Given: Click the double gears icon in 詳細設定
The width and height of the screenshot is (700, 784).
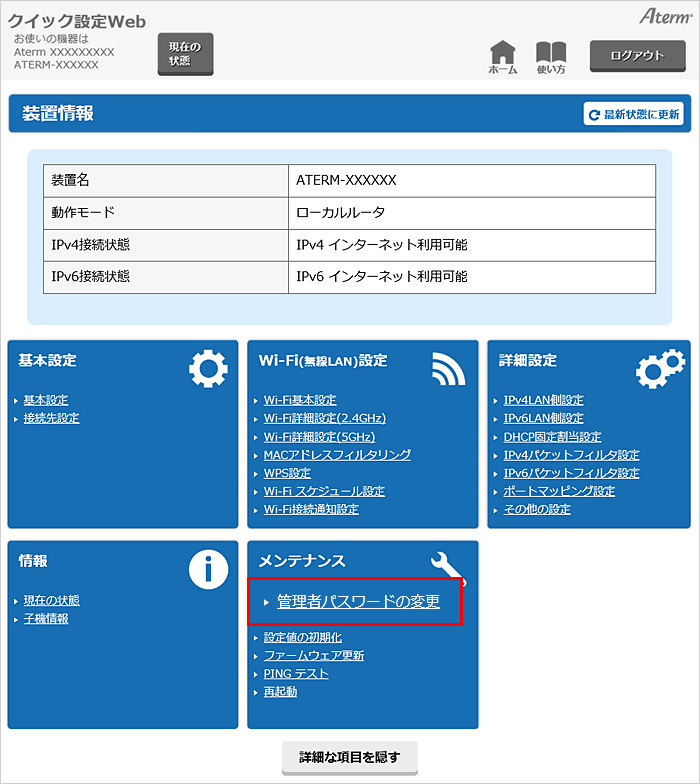Looking at the screenshot, I should [660, 370].
